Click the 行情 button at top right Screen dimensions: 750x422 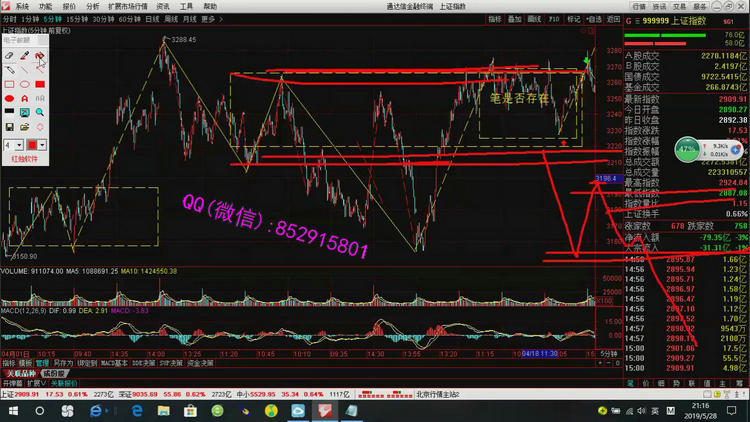(639, 6)
